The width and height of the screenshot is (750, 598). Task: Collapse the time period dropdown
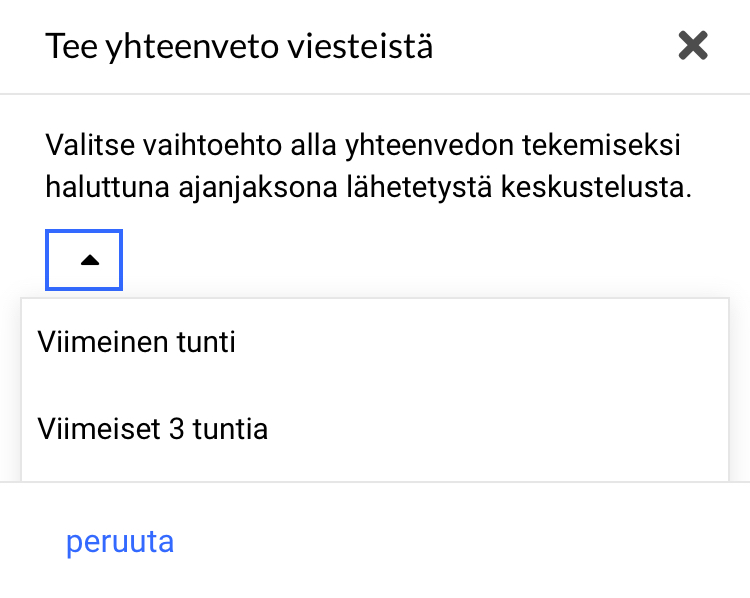84,260
